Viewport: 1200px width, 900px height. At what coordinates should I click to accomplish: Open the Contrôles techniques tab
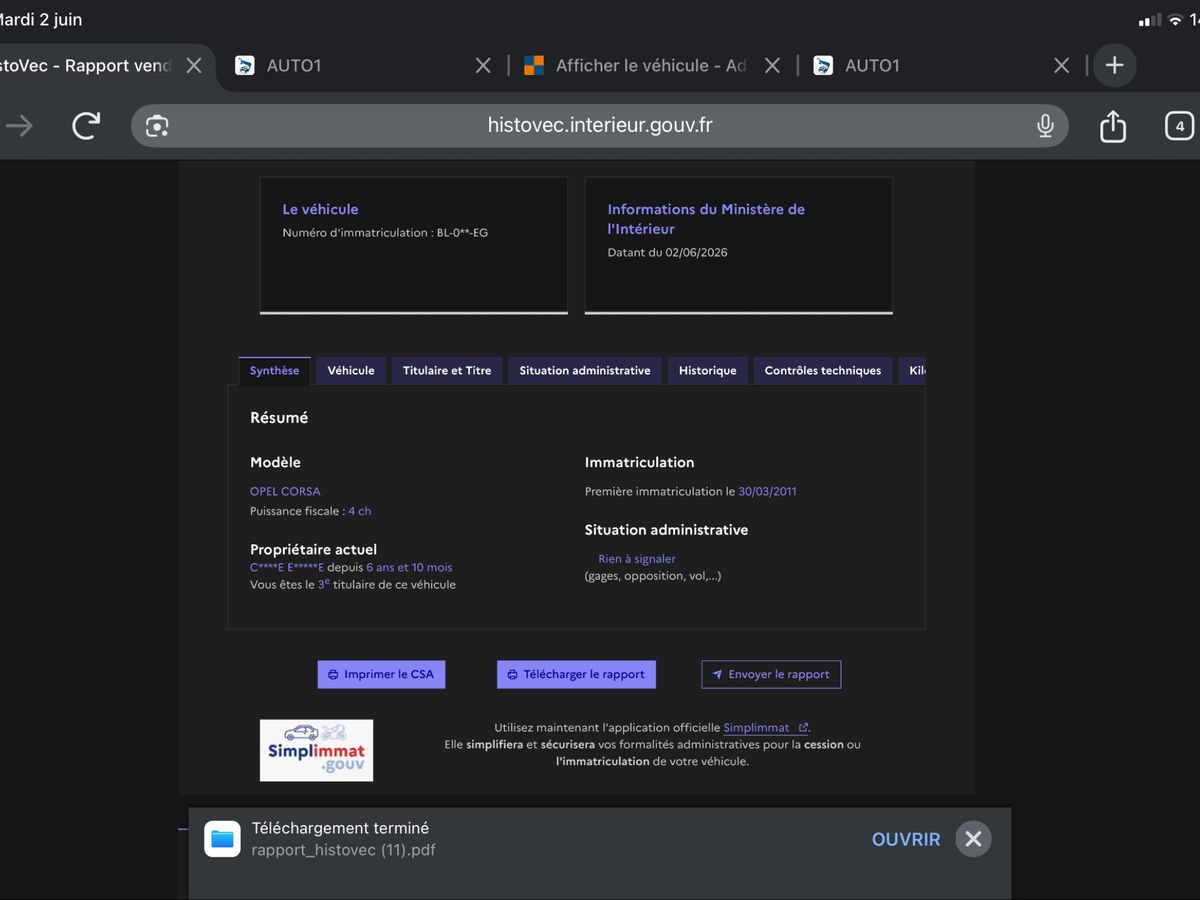tap(823, 370)
